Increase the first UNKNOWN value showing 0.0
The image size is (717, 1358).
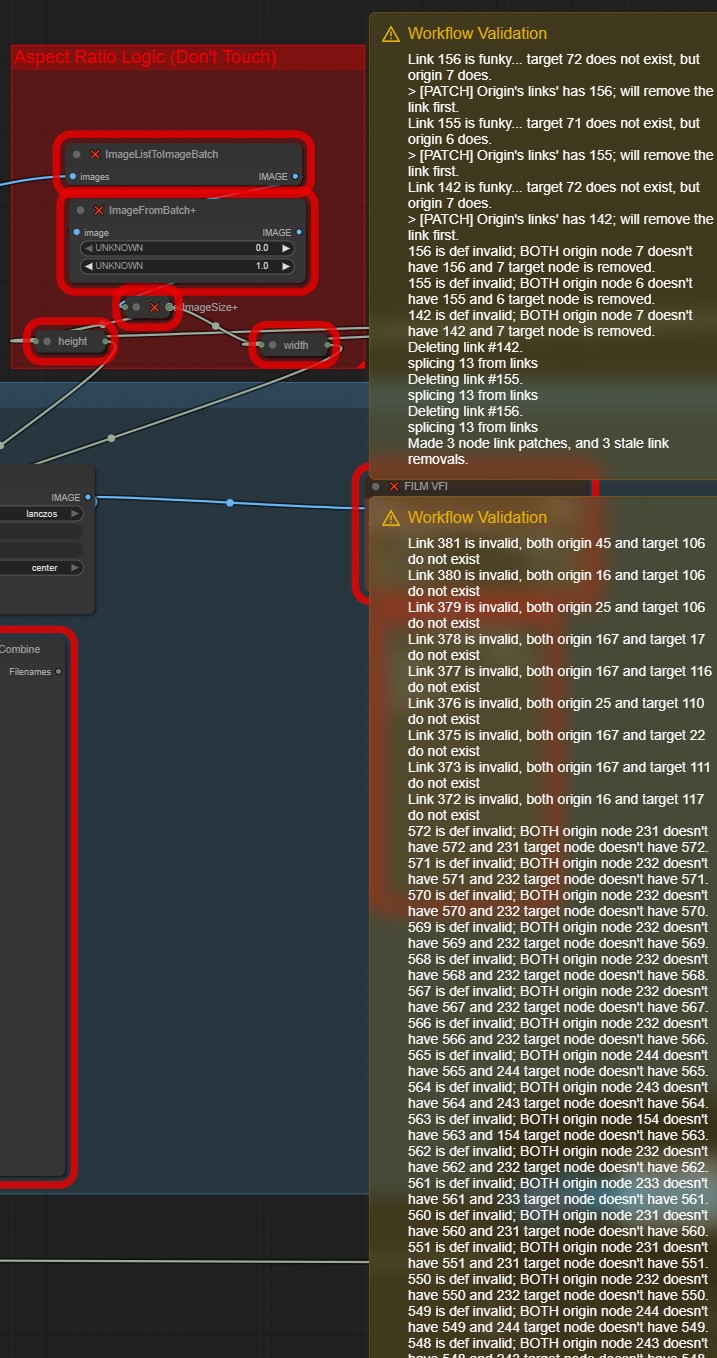tap(286, 248)
